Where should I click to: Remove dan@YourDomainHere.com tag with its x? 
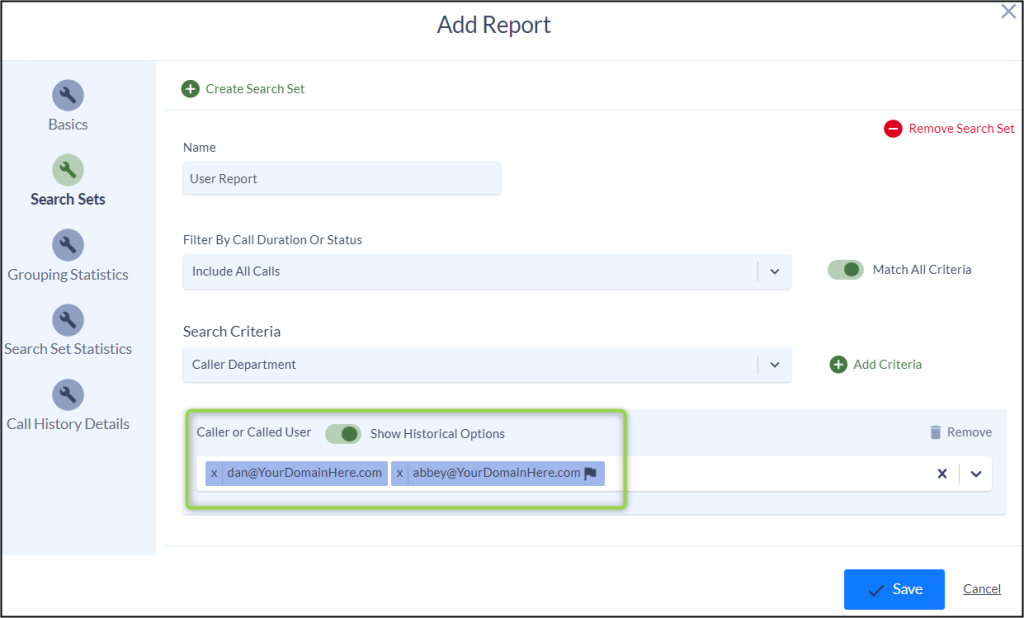[214, 473]
